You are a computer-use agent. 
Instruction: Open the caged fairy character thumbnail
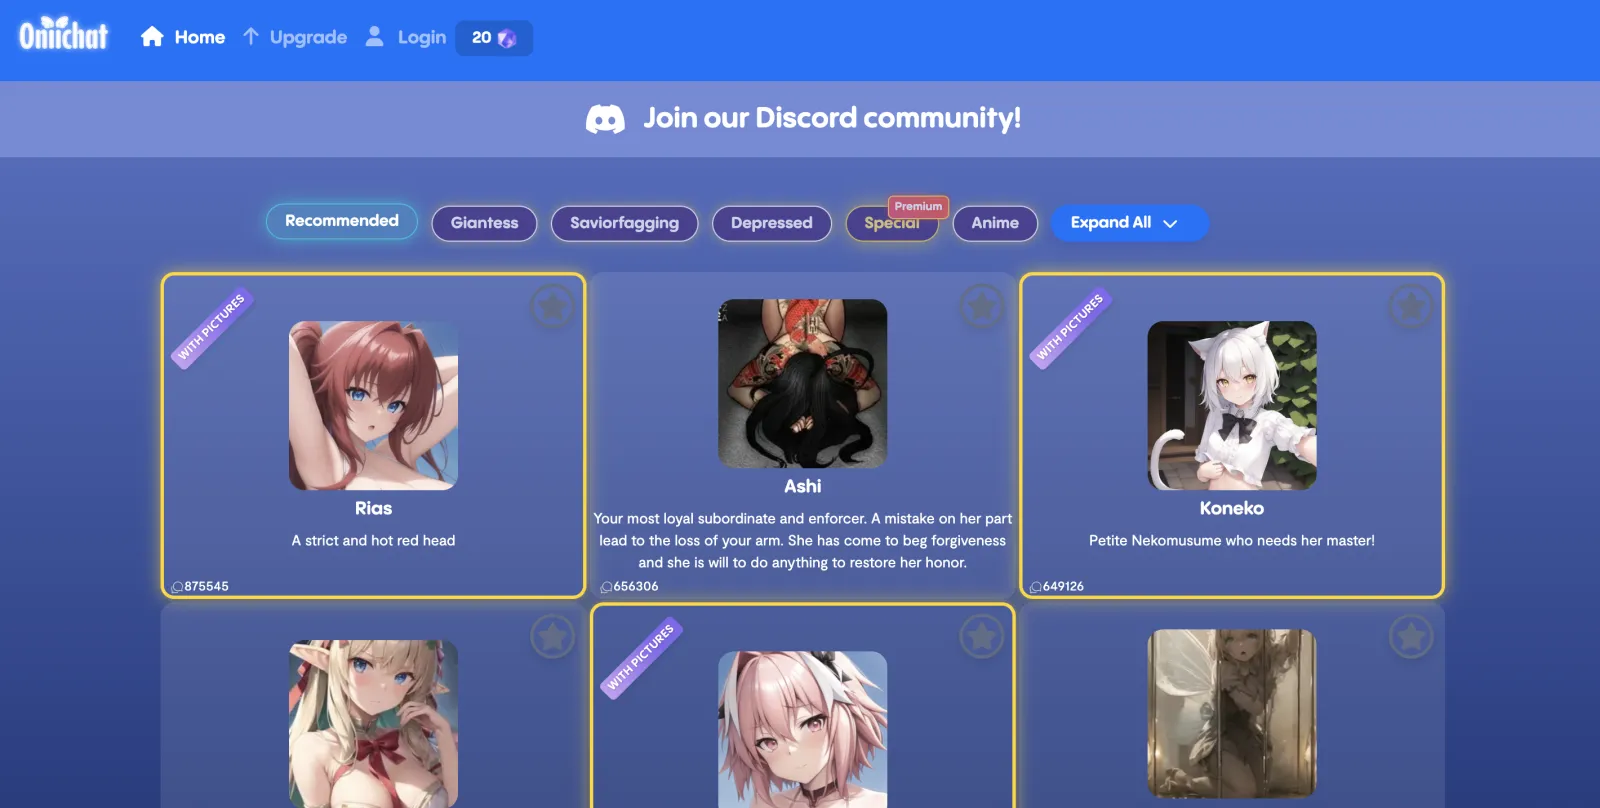tap(1232, 713)
